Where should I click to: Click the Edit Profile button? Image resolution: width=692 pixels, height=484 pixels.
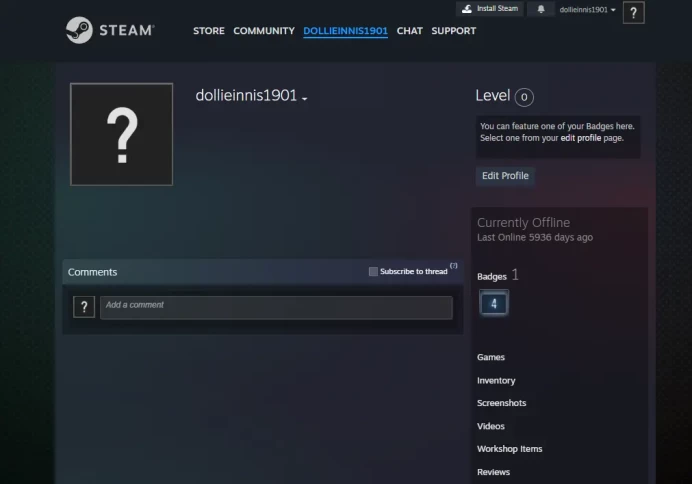505,176
